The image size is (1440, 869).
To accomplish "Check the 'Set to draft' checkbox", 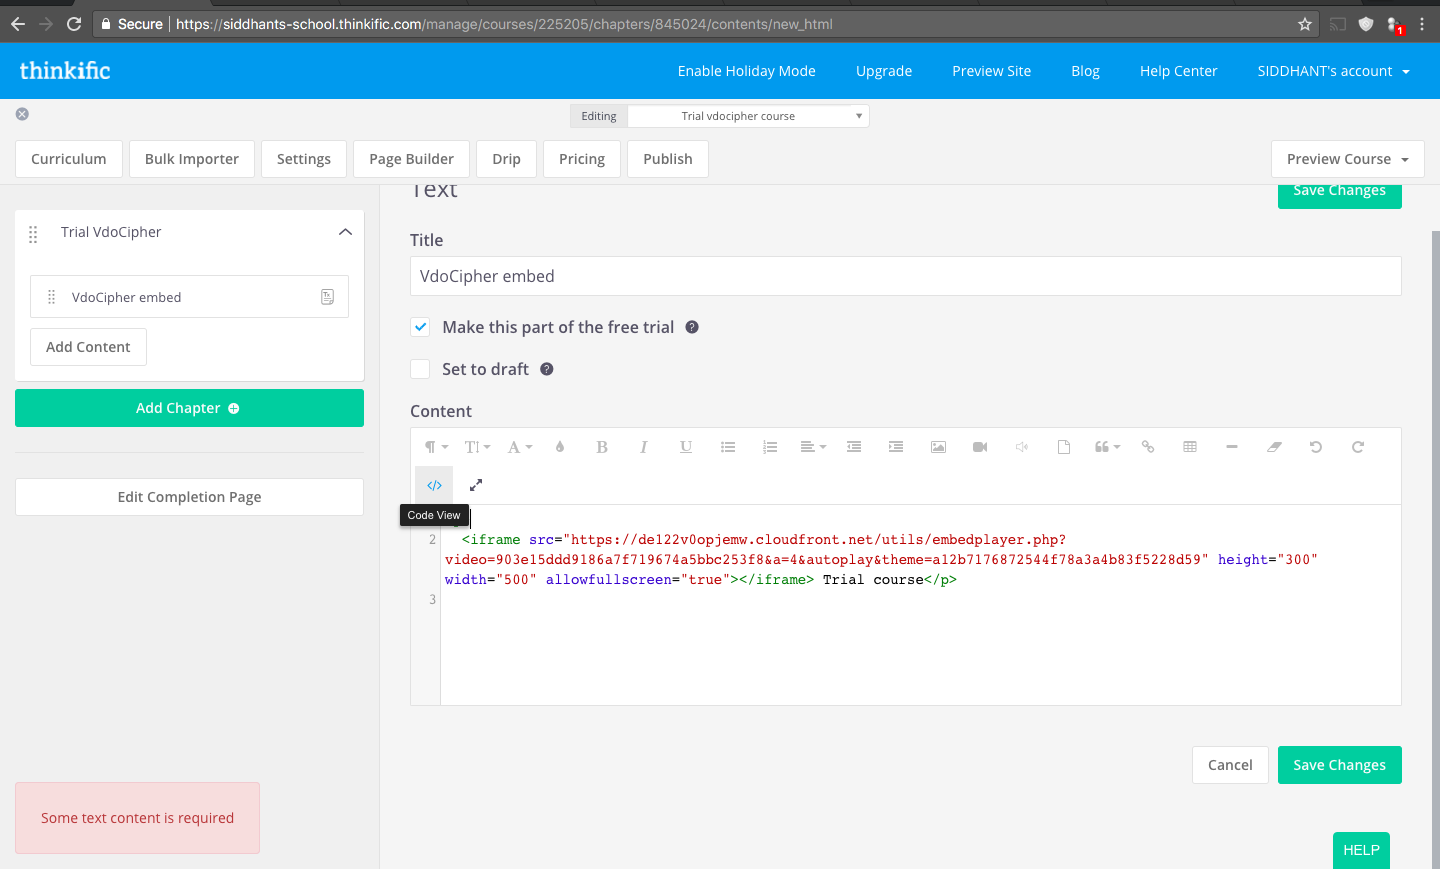I will [x=420, y=369].
